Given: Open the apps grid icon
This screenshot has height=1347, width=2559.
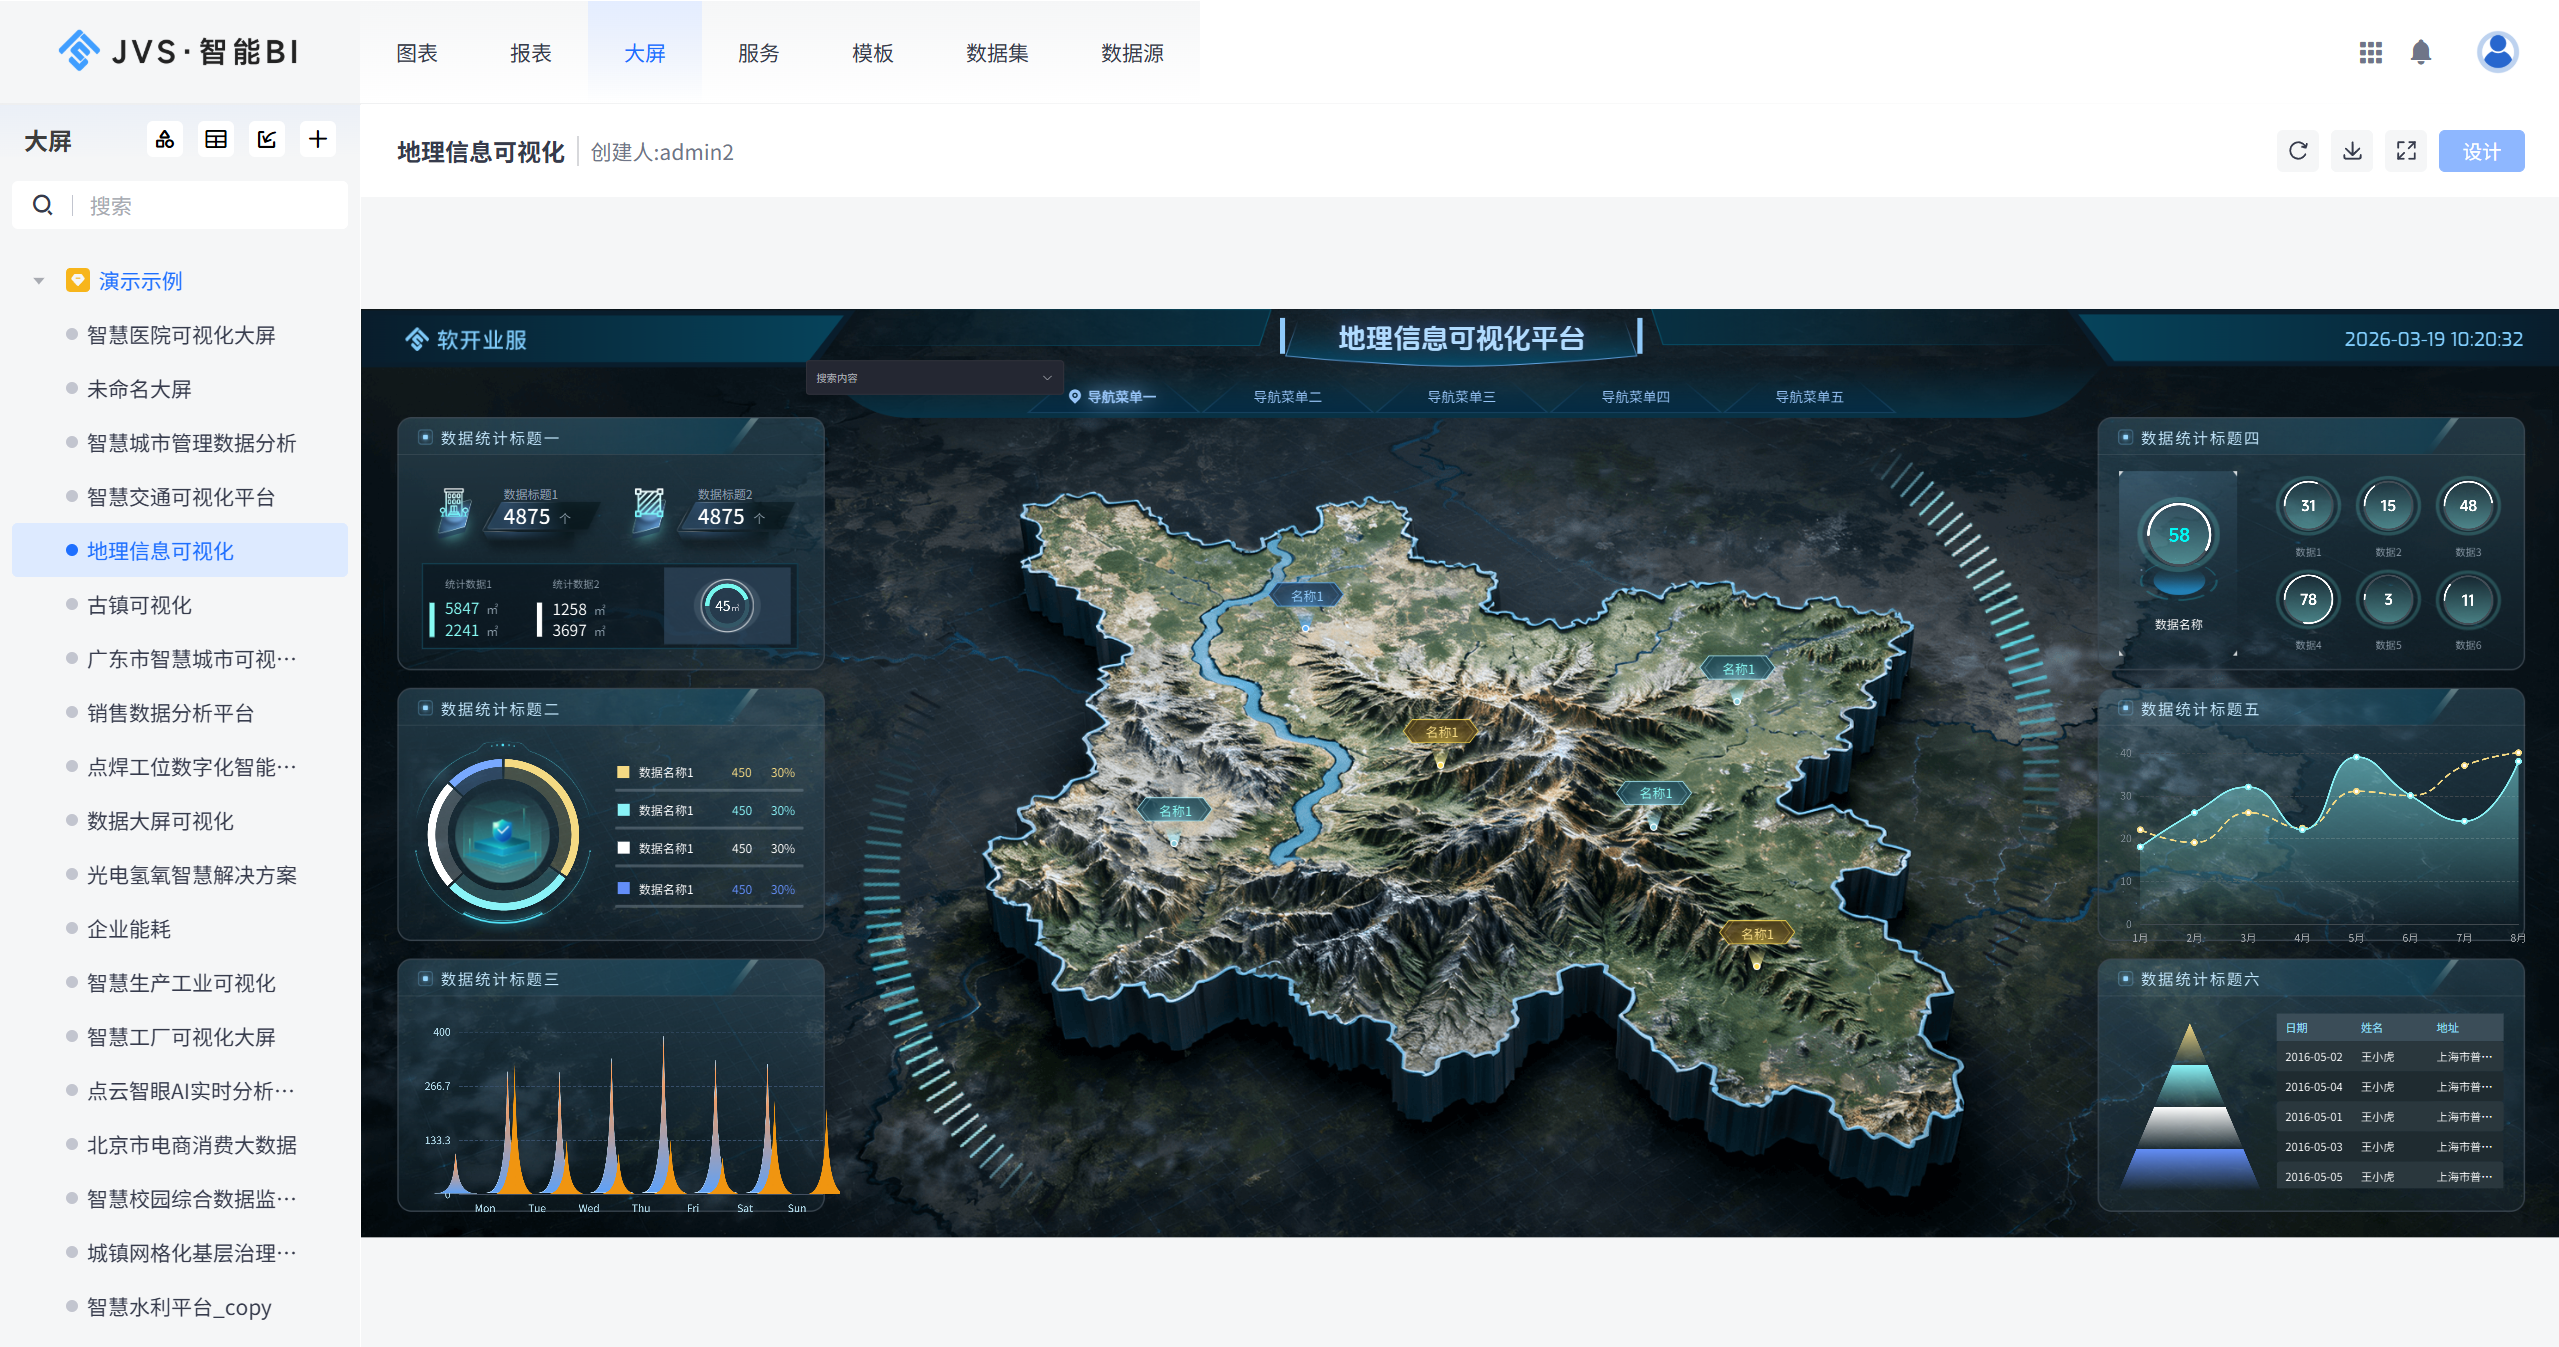Looking at the screenshot, I should point(2370,52).
